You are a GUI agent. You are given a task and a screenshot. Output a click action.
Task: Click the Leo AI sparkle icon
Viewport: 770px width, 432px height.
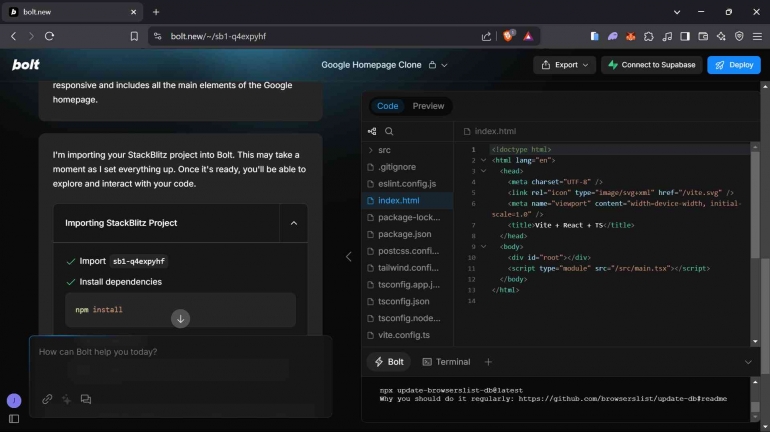tap(721, 36)
